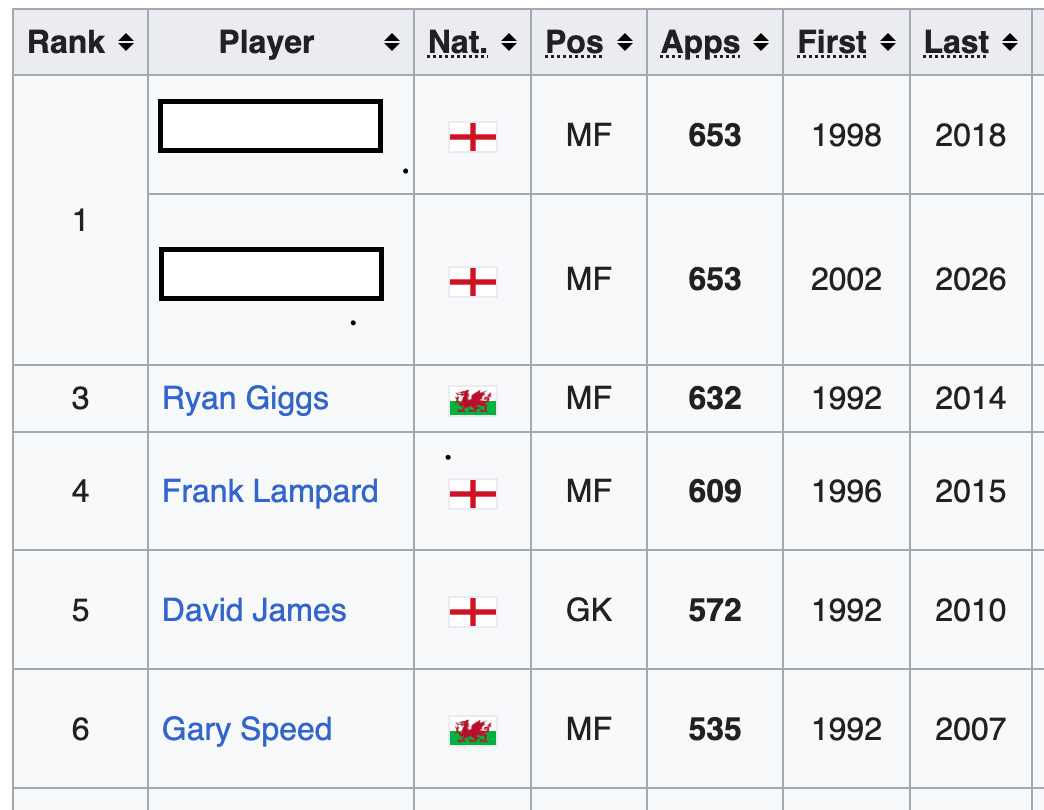This screenshot has width=1044, height=810.
Task: Sort table by Rank column arrows
Action: pos(126,43)
